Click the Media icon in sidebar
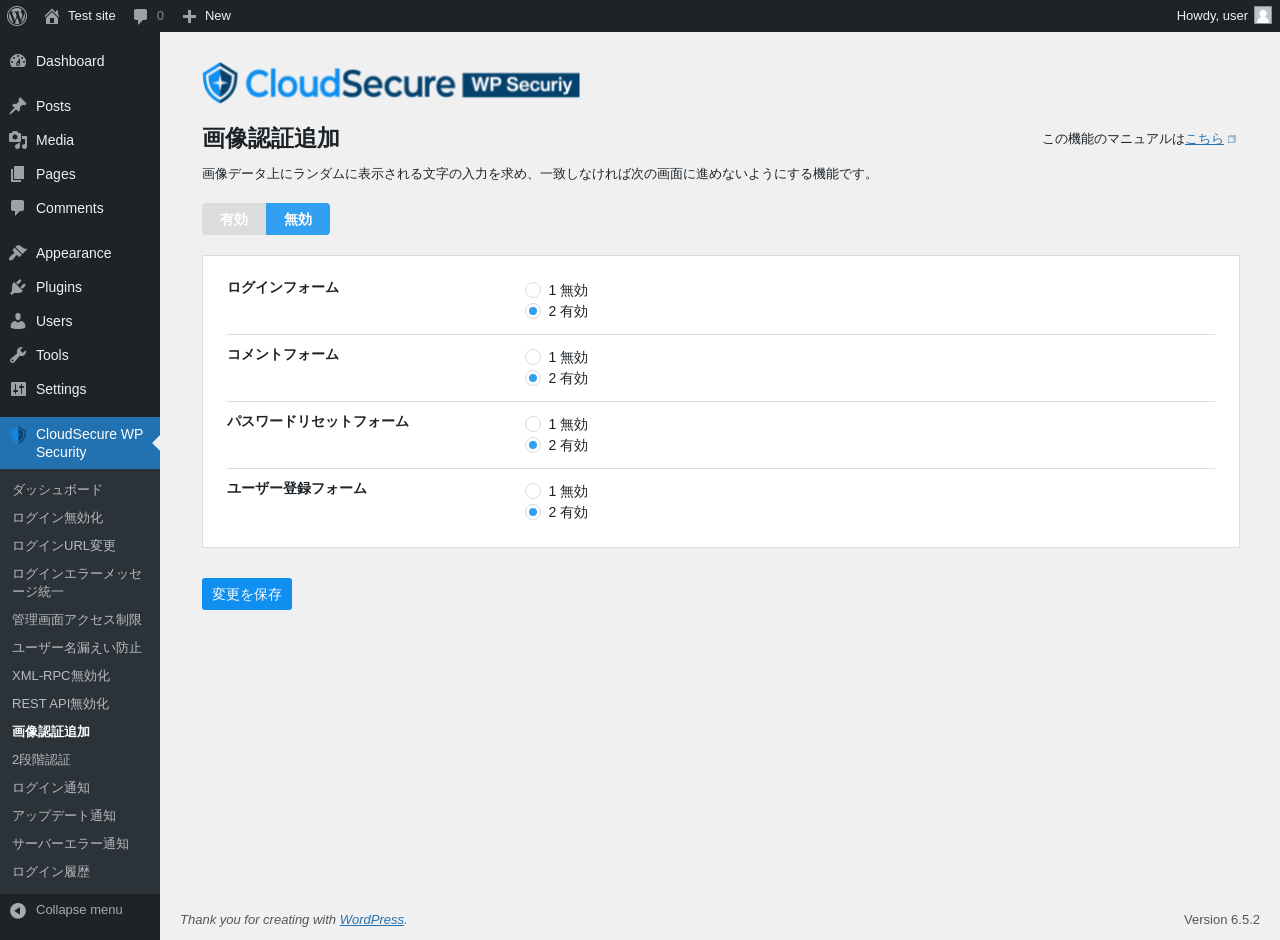Screen dimensions: 1280x940 pos(18,140)
